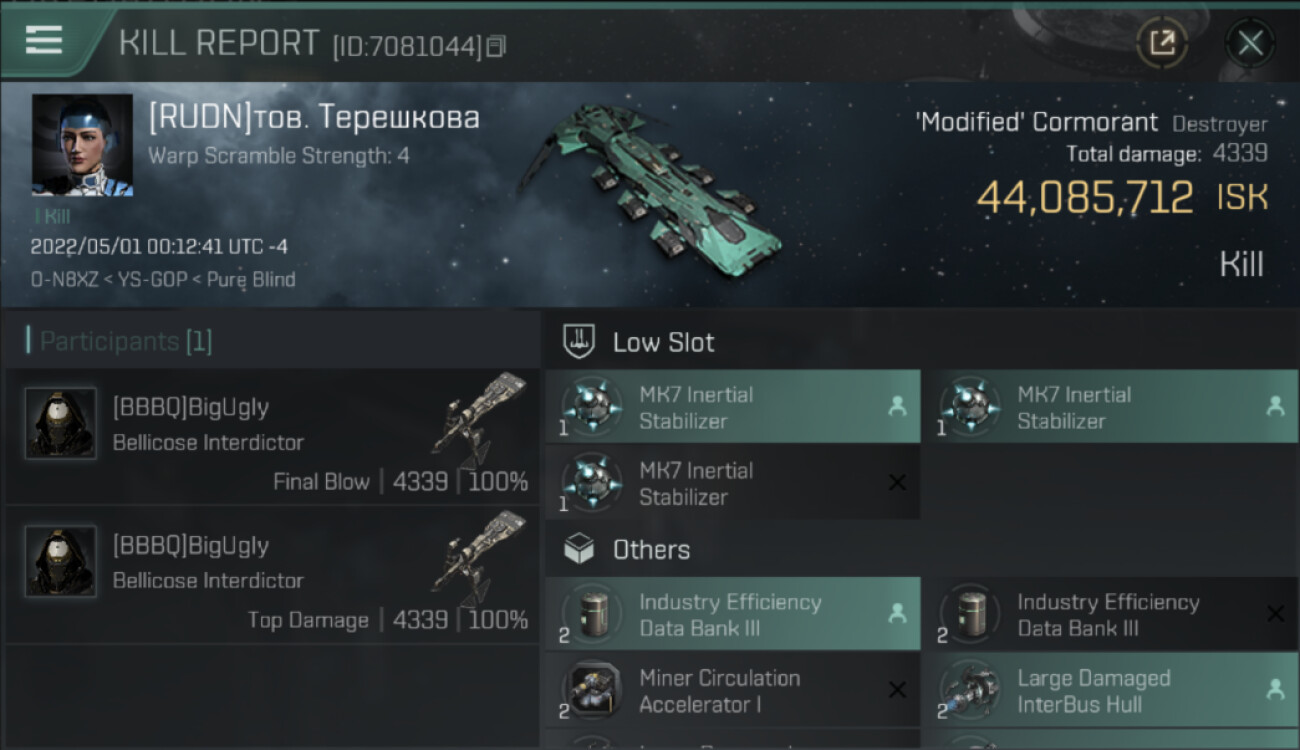Viewport: 1300px width, 750px height.
Task: Select the destroyed MK7 Inertial Stabilizer
Action: click(732, 484)
